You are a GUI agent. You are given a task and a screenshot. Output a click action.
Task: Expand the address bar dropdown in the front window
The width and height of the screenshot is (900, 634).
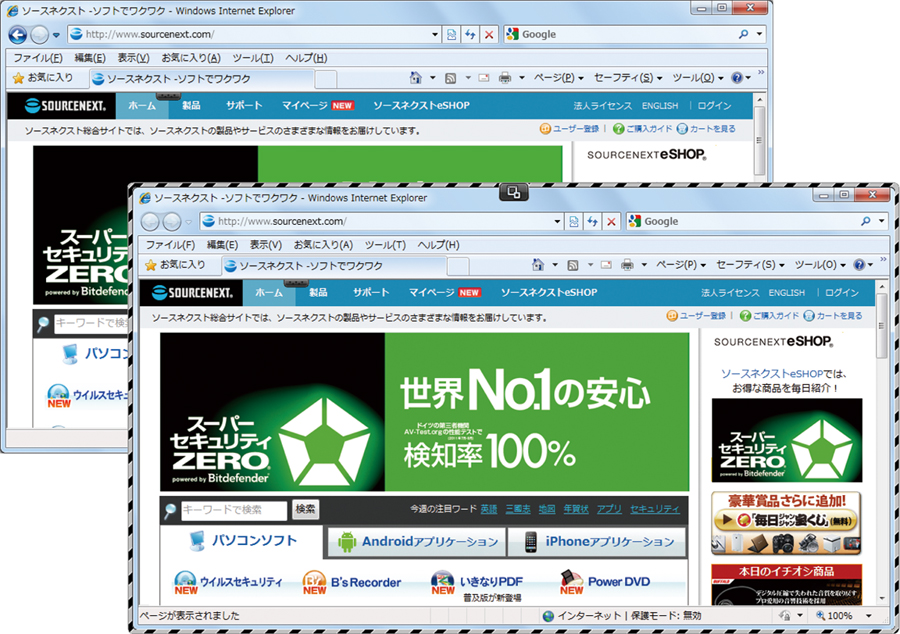click(557, 221)
